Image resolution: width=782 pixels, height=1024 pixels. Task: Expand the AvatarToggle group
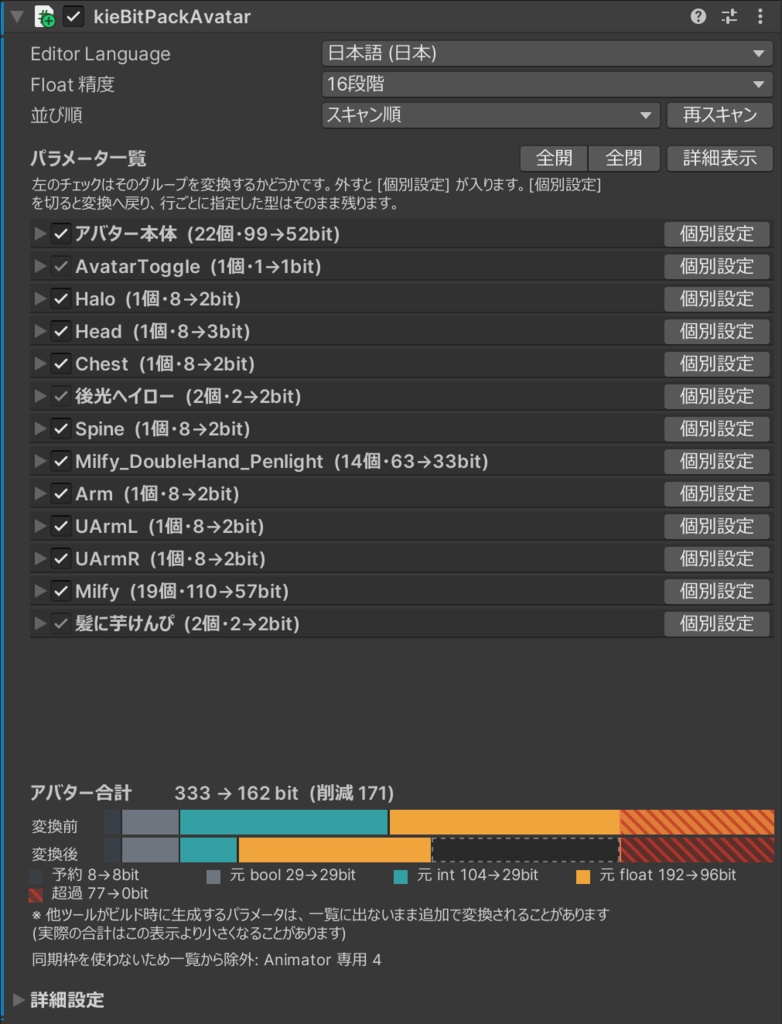40,266
